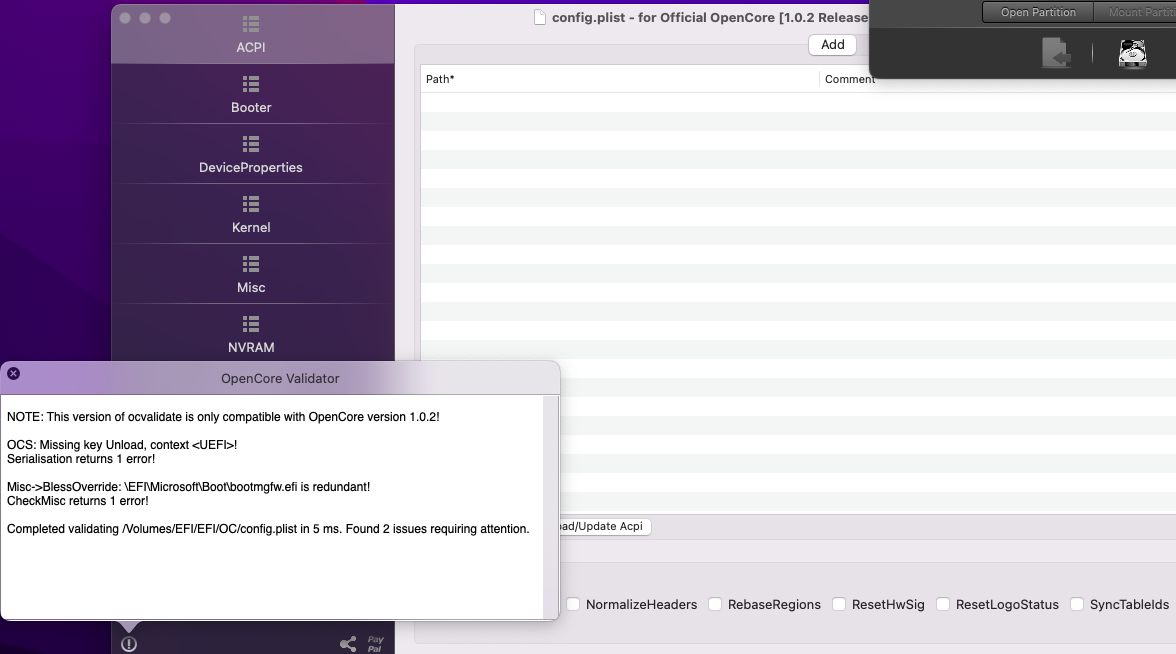The width and height of the screenshot is (1176, 654).
Task: Click the hard disk drive icon
Action: click(1132, 53)
